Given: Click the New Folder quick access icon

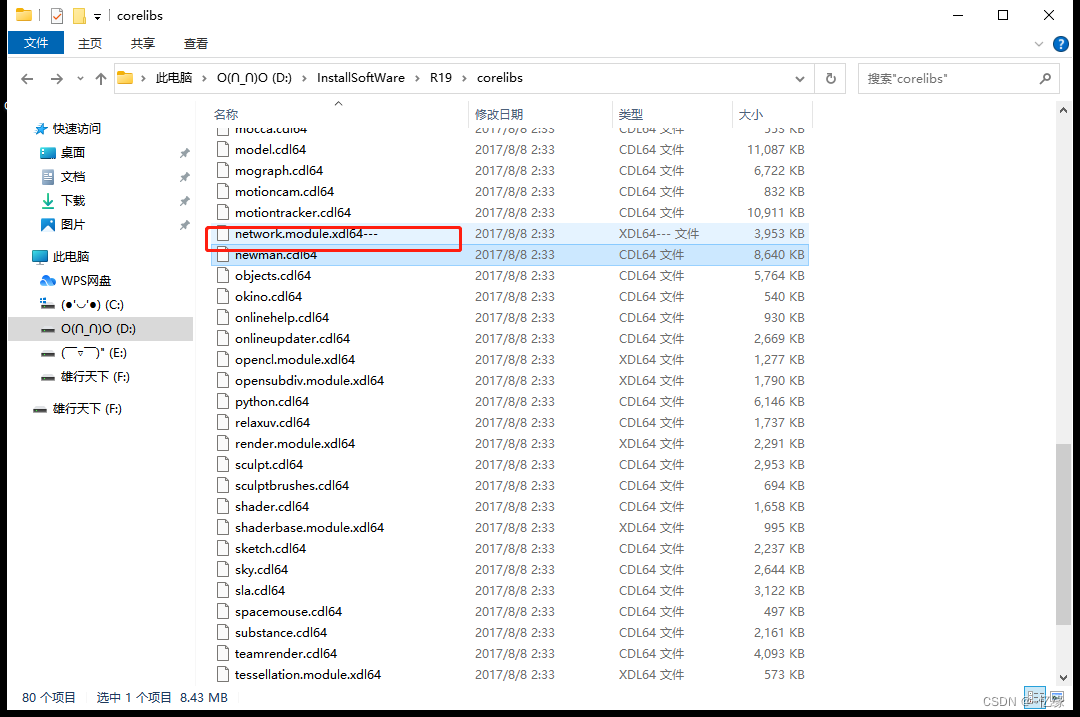Looking at the screenshot, I should click(79, 15).
